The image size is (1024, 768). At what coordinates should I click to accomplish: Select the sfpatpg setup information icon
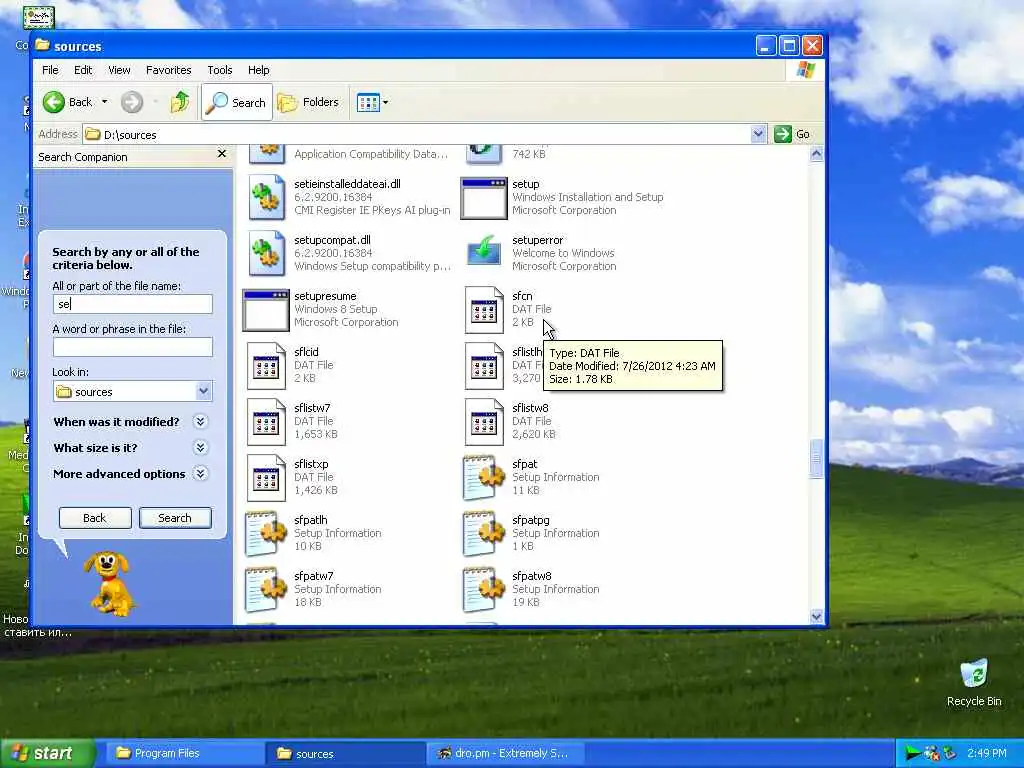pyautogui.click(x=484, y=534)
